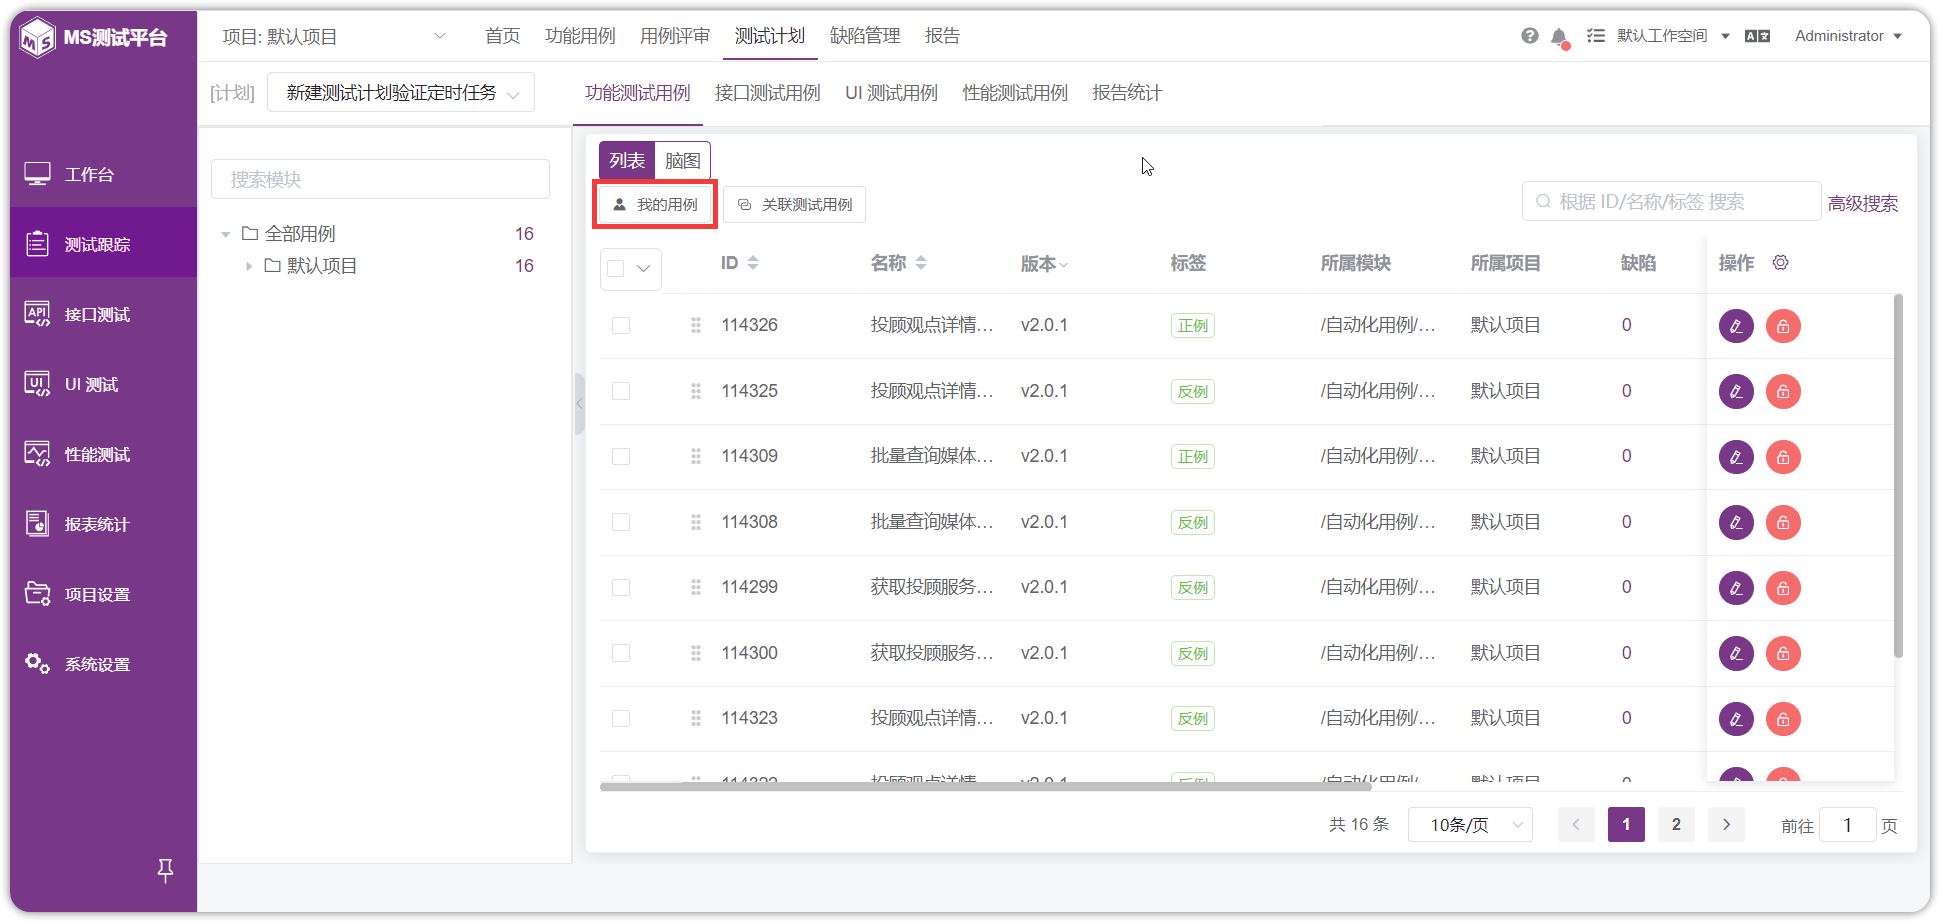Image resolution: width=1940 pixels, height=922 pixels.
Task: Edit test case 114326
Action: tap(1736, 326)
